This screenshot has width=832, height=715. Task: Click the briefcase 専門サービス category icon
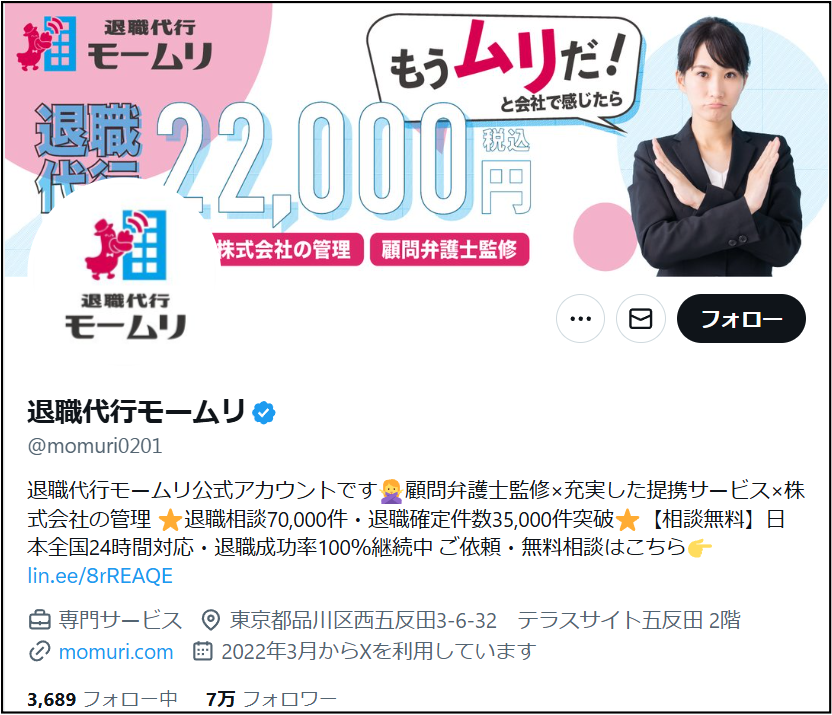click(x=39, y=620)
